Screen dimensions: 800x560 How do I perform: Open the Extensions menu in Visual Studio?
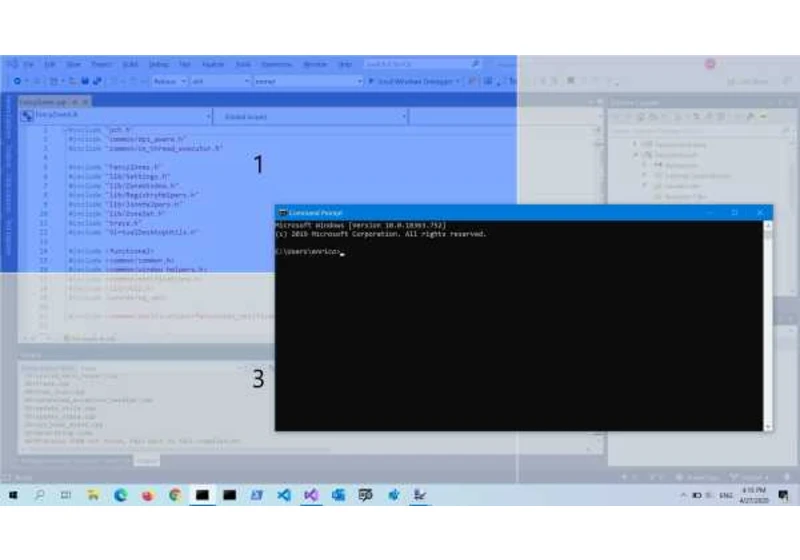click(x=276, y=64)
